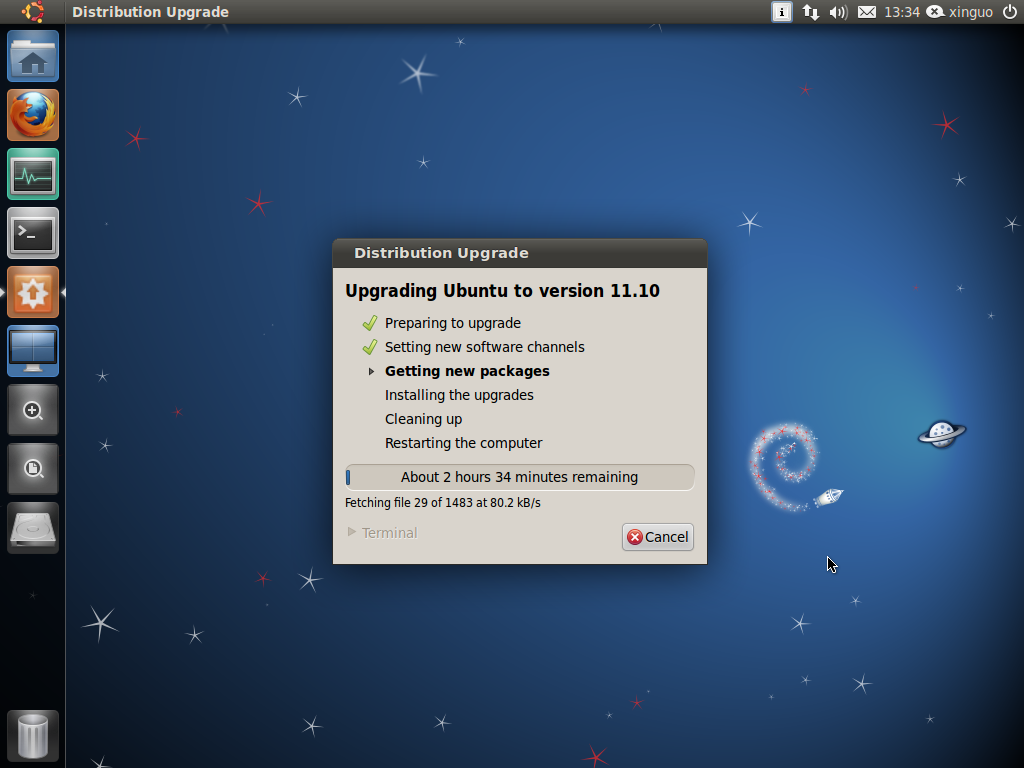
Task: Click 'Restarting the computer' step
Action: point(464,443)
